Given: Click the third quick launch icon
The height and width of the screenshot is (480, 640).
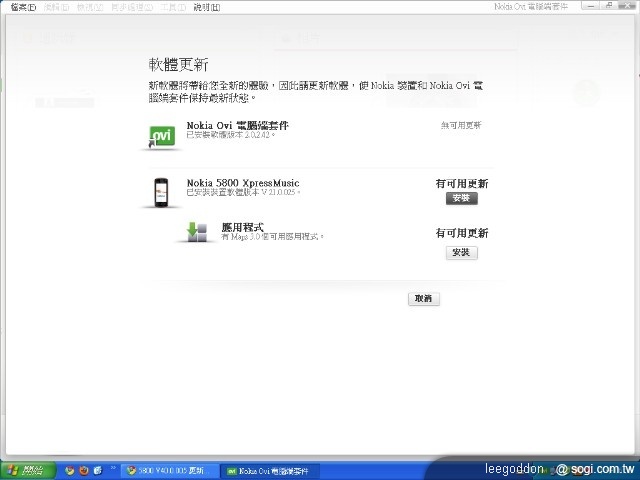Looking at the screenshot, I should (x=98, y=469).
